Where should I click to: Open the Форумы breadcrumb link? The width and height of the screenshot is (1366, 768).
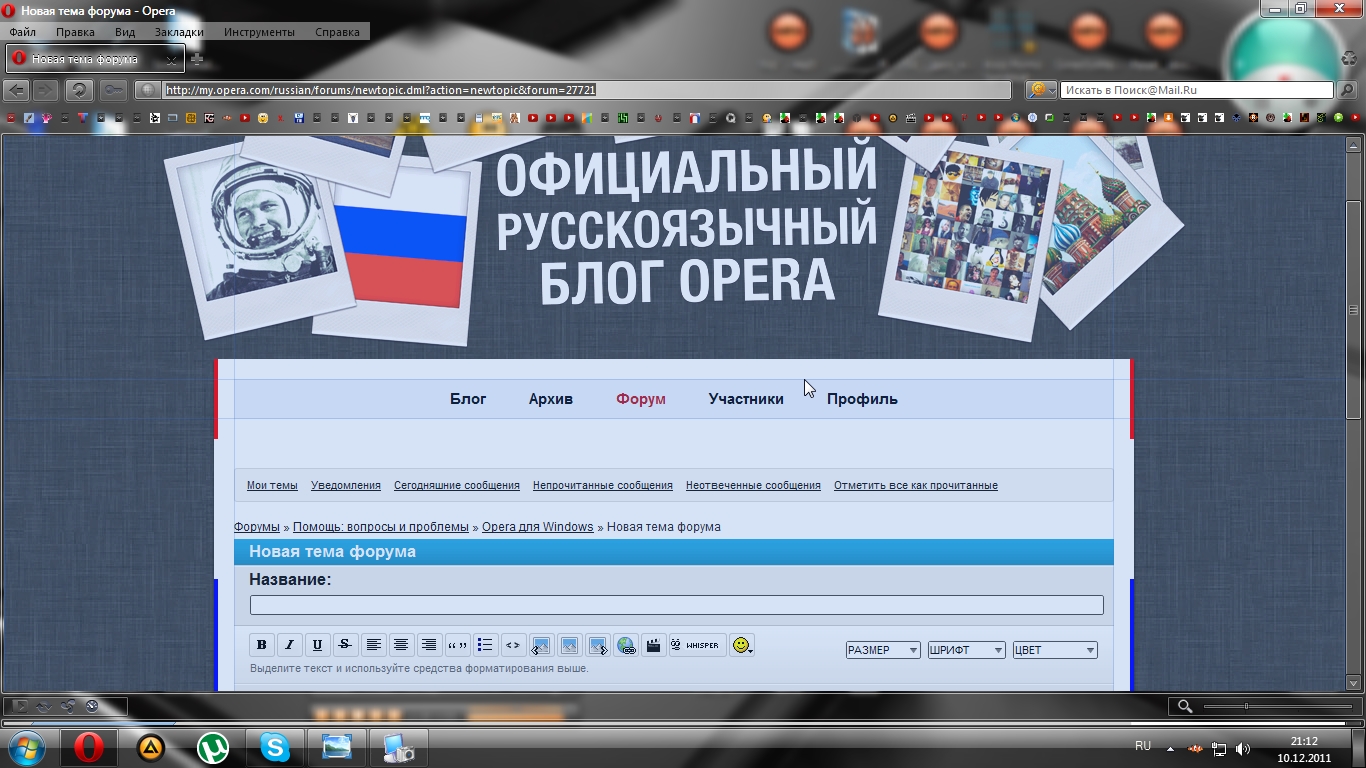[257, 527]
